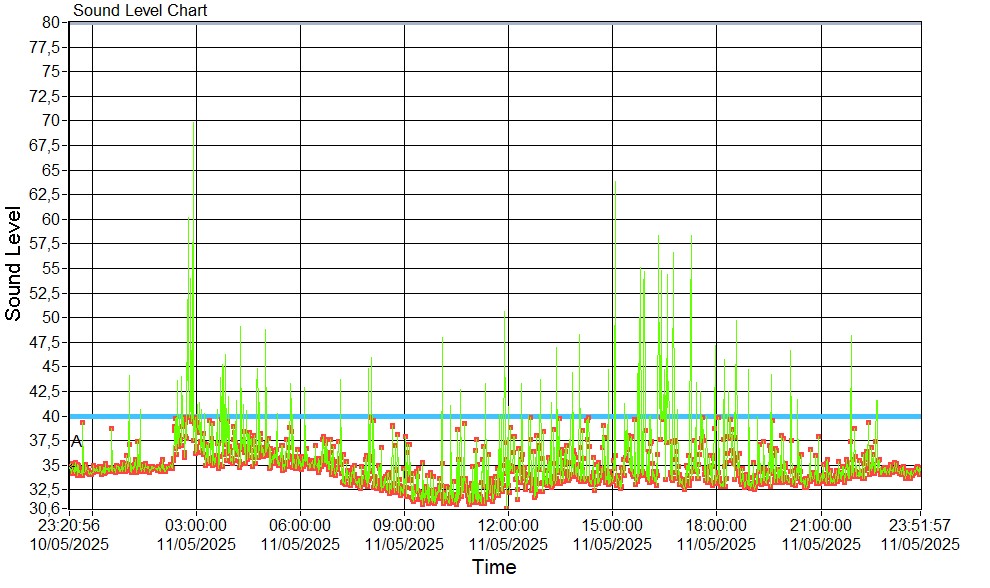Click the 03:00:00 time tick label
The height and width of the screenshot is (588, 990).
click(196, 525)
